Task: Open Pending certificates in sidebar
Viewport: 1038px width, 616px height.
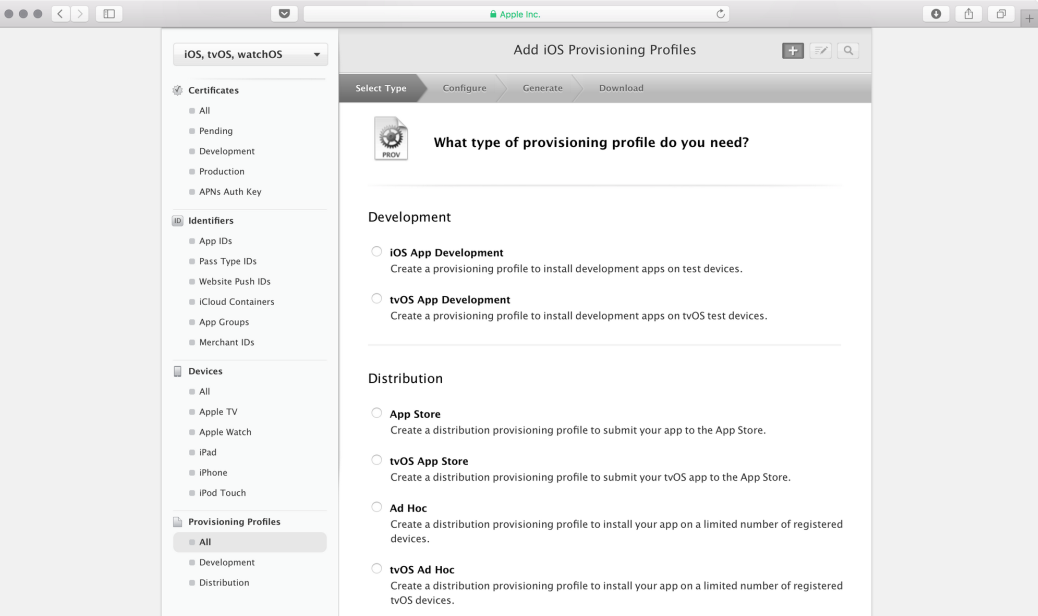Action: point(216,131)
